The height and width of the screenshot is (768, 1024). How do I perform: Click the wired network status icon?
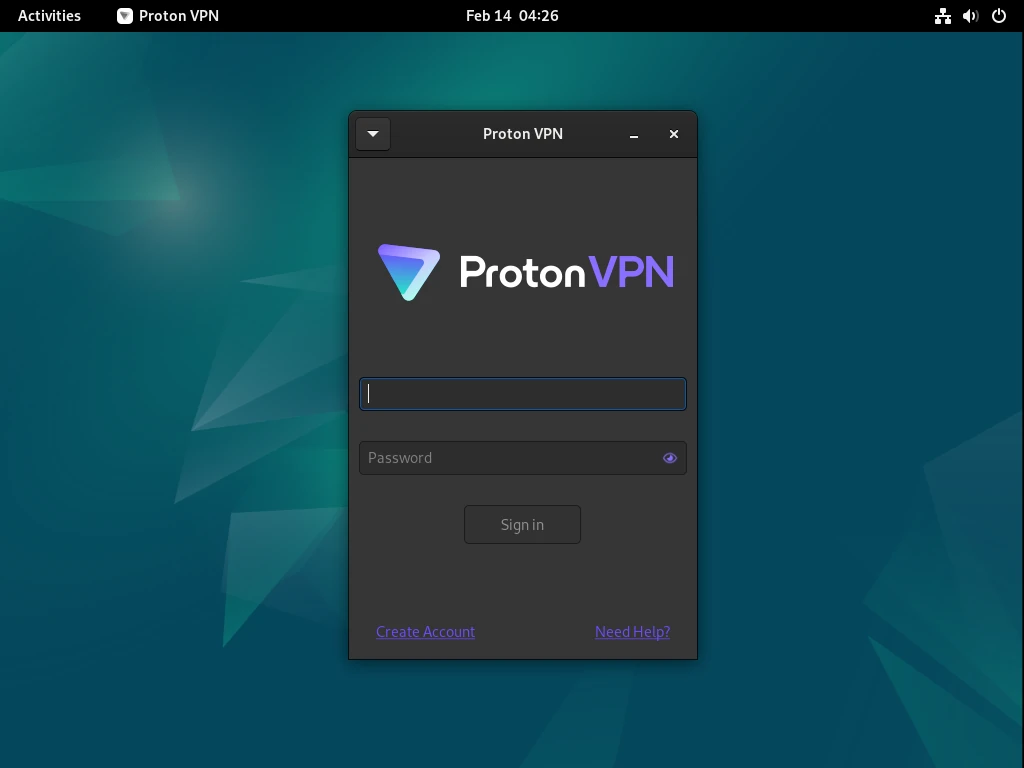pyautogui.click(x=942, y=16)
